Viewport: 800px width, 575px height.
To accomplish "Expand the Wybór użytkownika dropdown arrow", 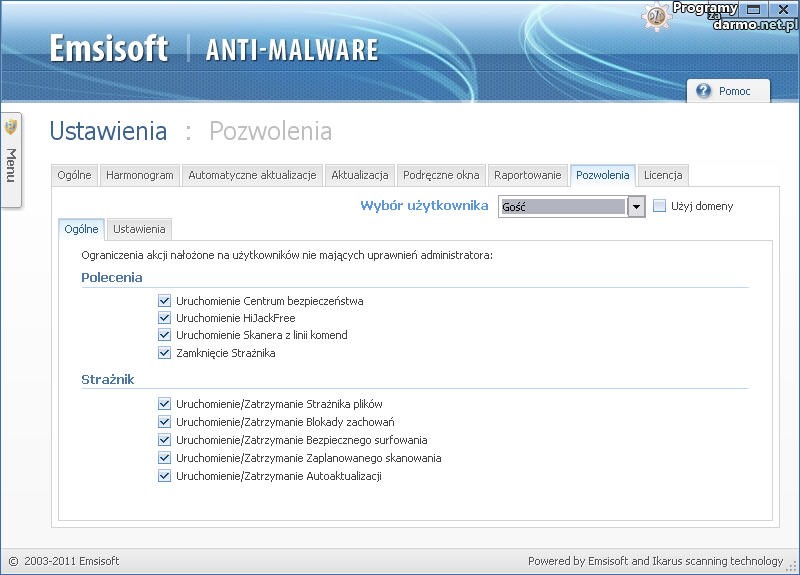I will 636,207.
